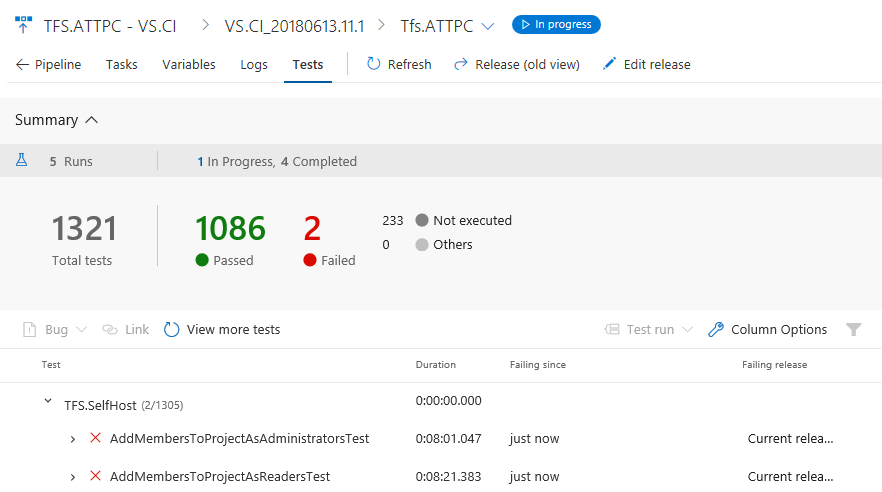The height and width of the screenshot is (492, 882).
Task: Switch to the Variables tab
Action: pos(188,65)
